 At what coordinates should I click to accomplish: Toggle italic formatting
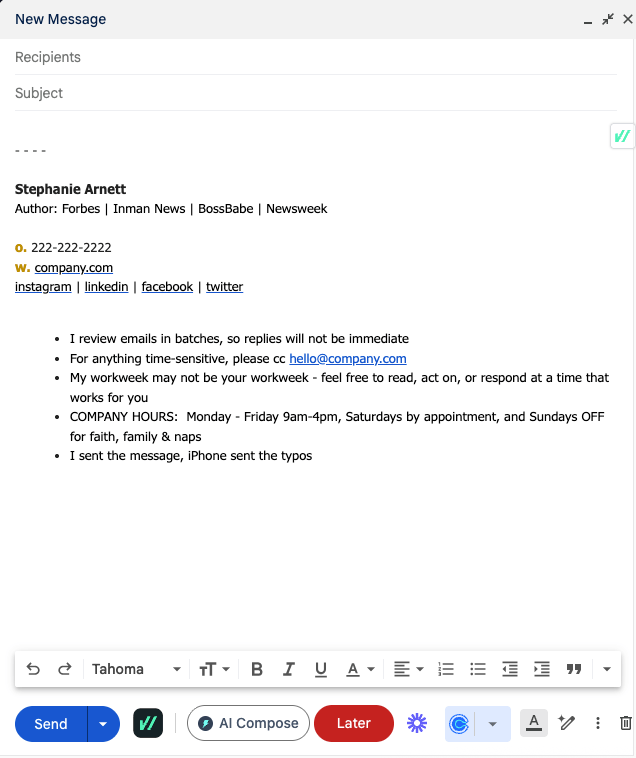(289, 669)
